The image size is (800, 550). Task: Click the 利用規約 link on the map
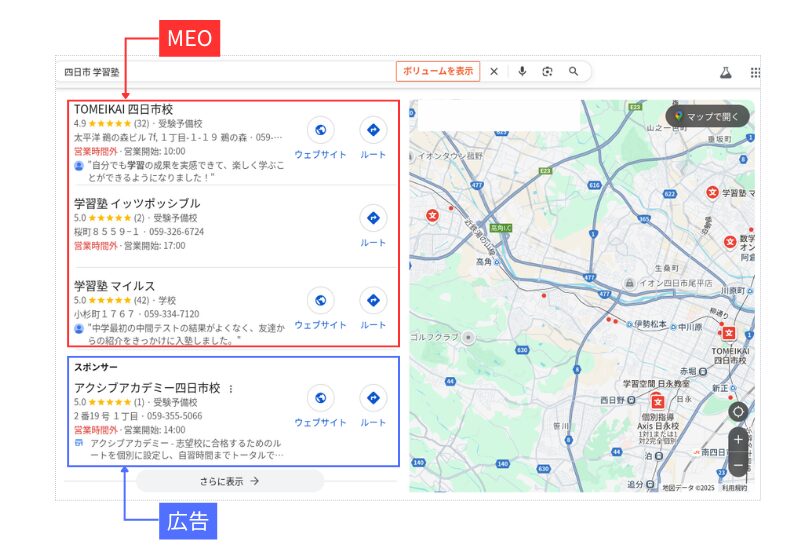tap(734, 488)
